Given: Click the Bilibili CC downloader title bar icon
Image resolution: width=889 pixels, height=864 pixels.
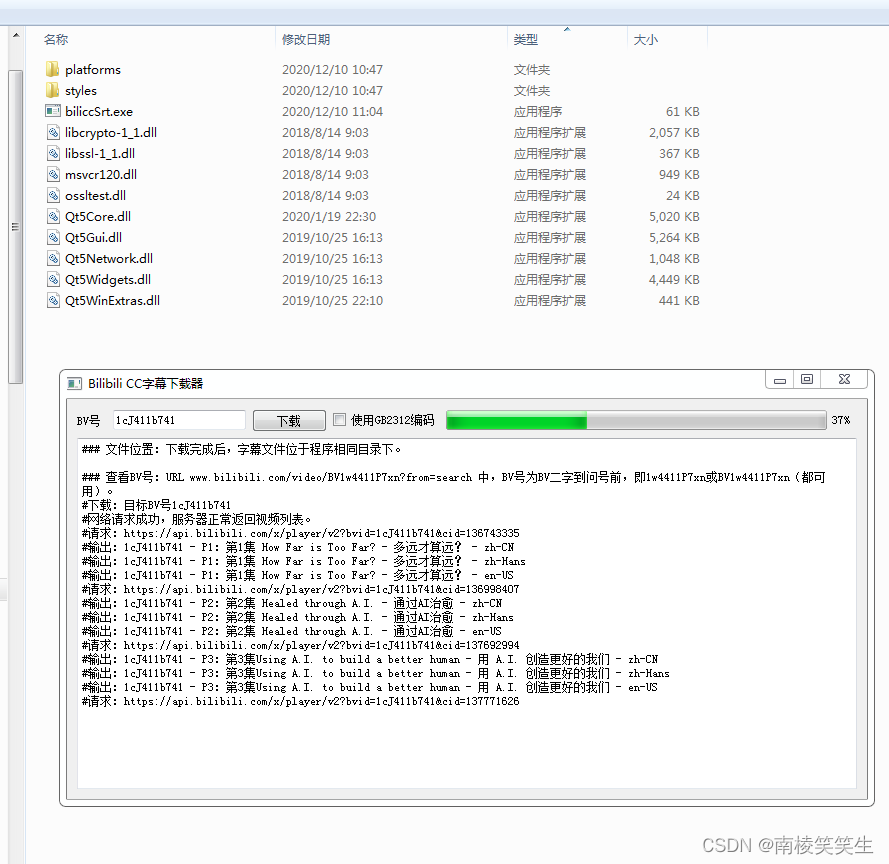Looking at the screenshot, I should pos(74,384).
